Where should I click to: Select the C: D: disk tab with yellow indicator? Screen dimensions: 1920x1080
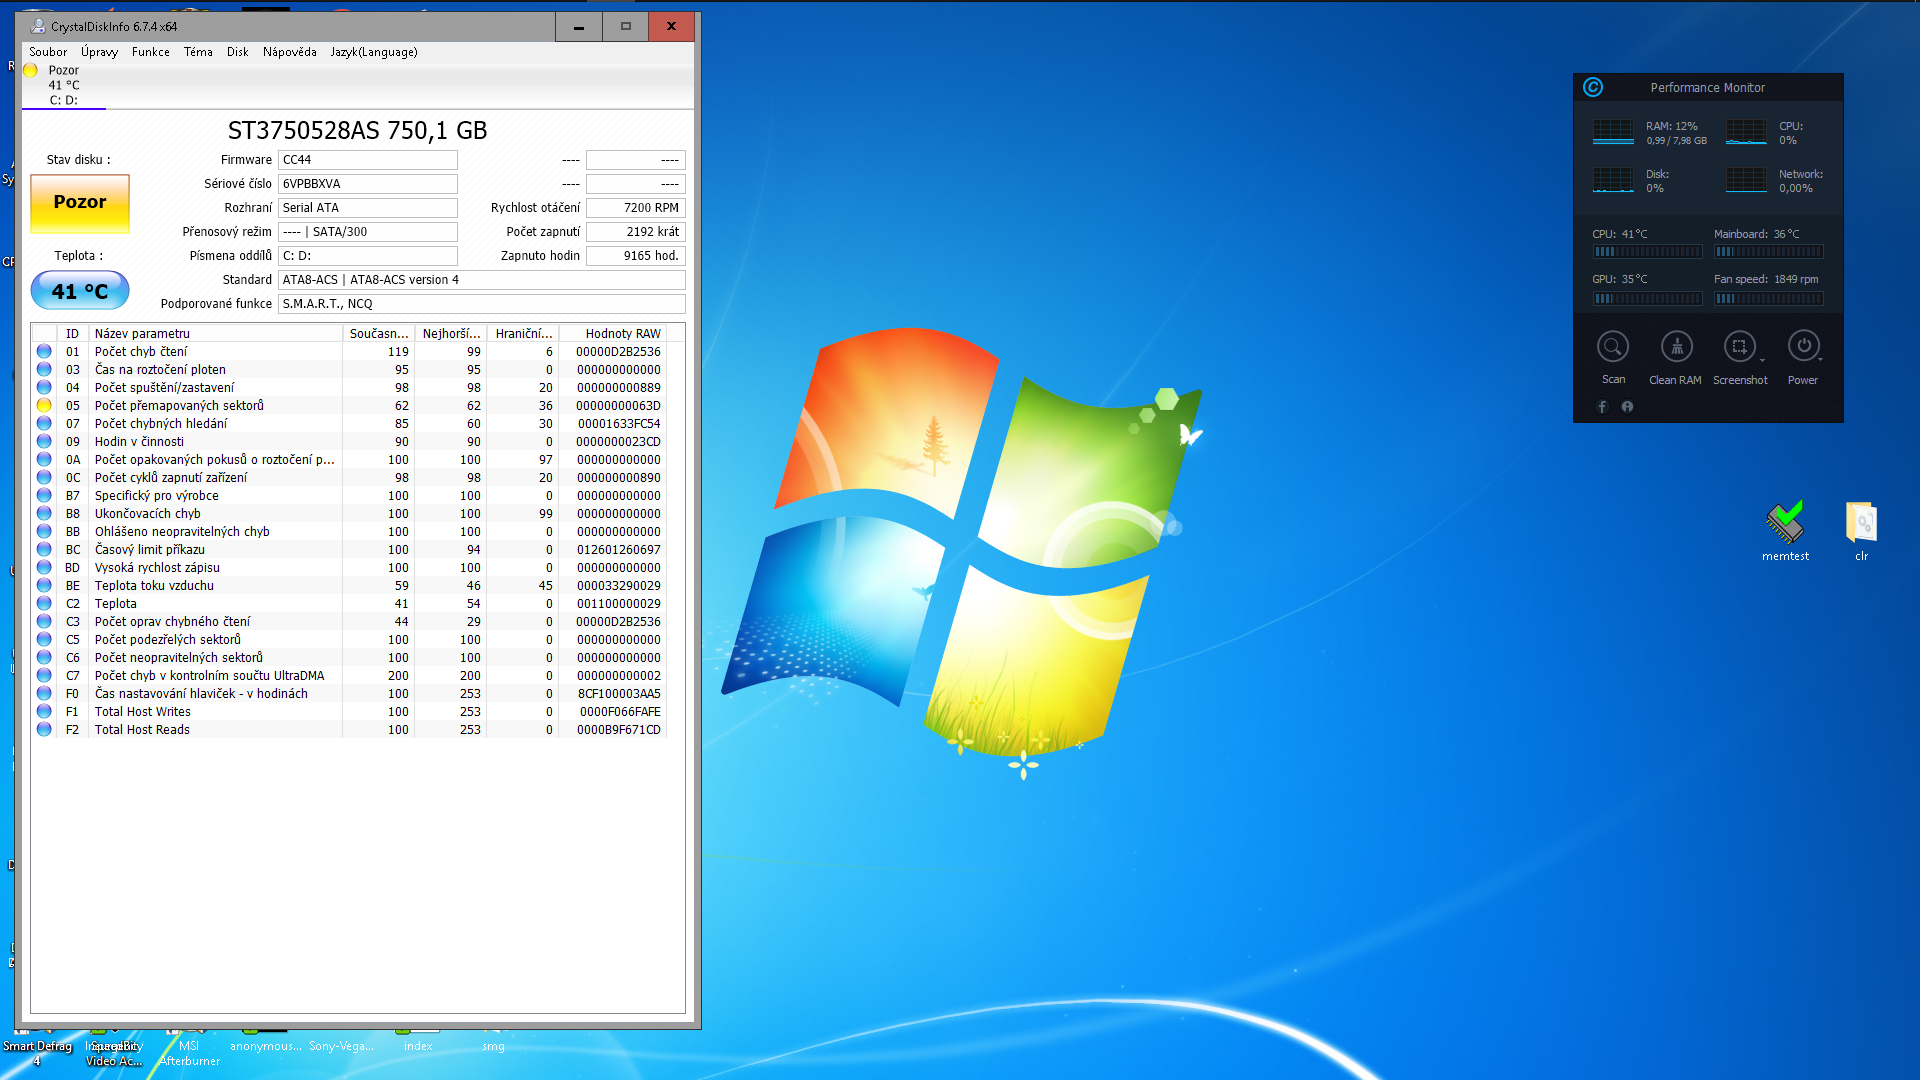(63, 85)
